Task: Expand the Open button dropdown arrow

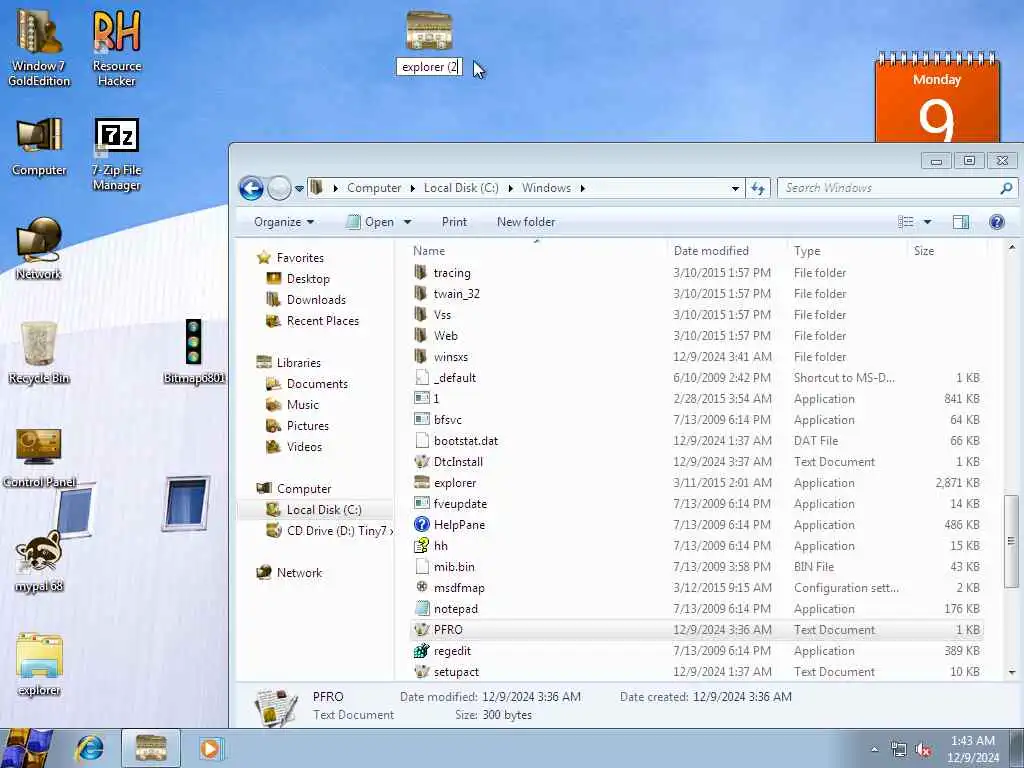Action: (x=408, y=222)
